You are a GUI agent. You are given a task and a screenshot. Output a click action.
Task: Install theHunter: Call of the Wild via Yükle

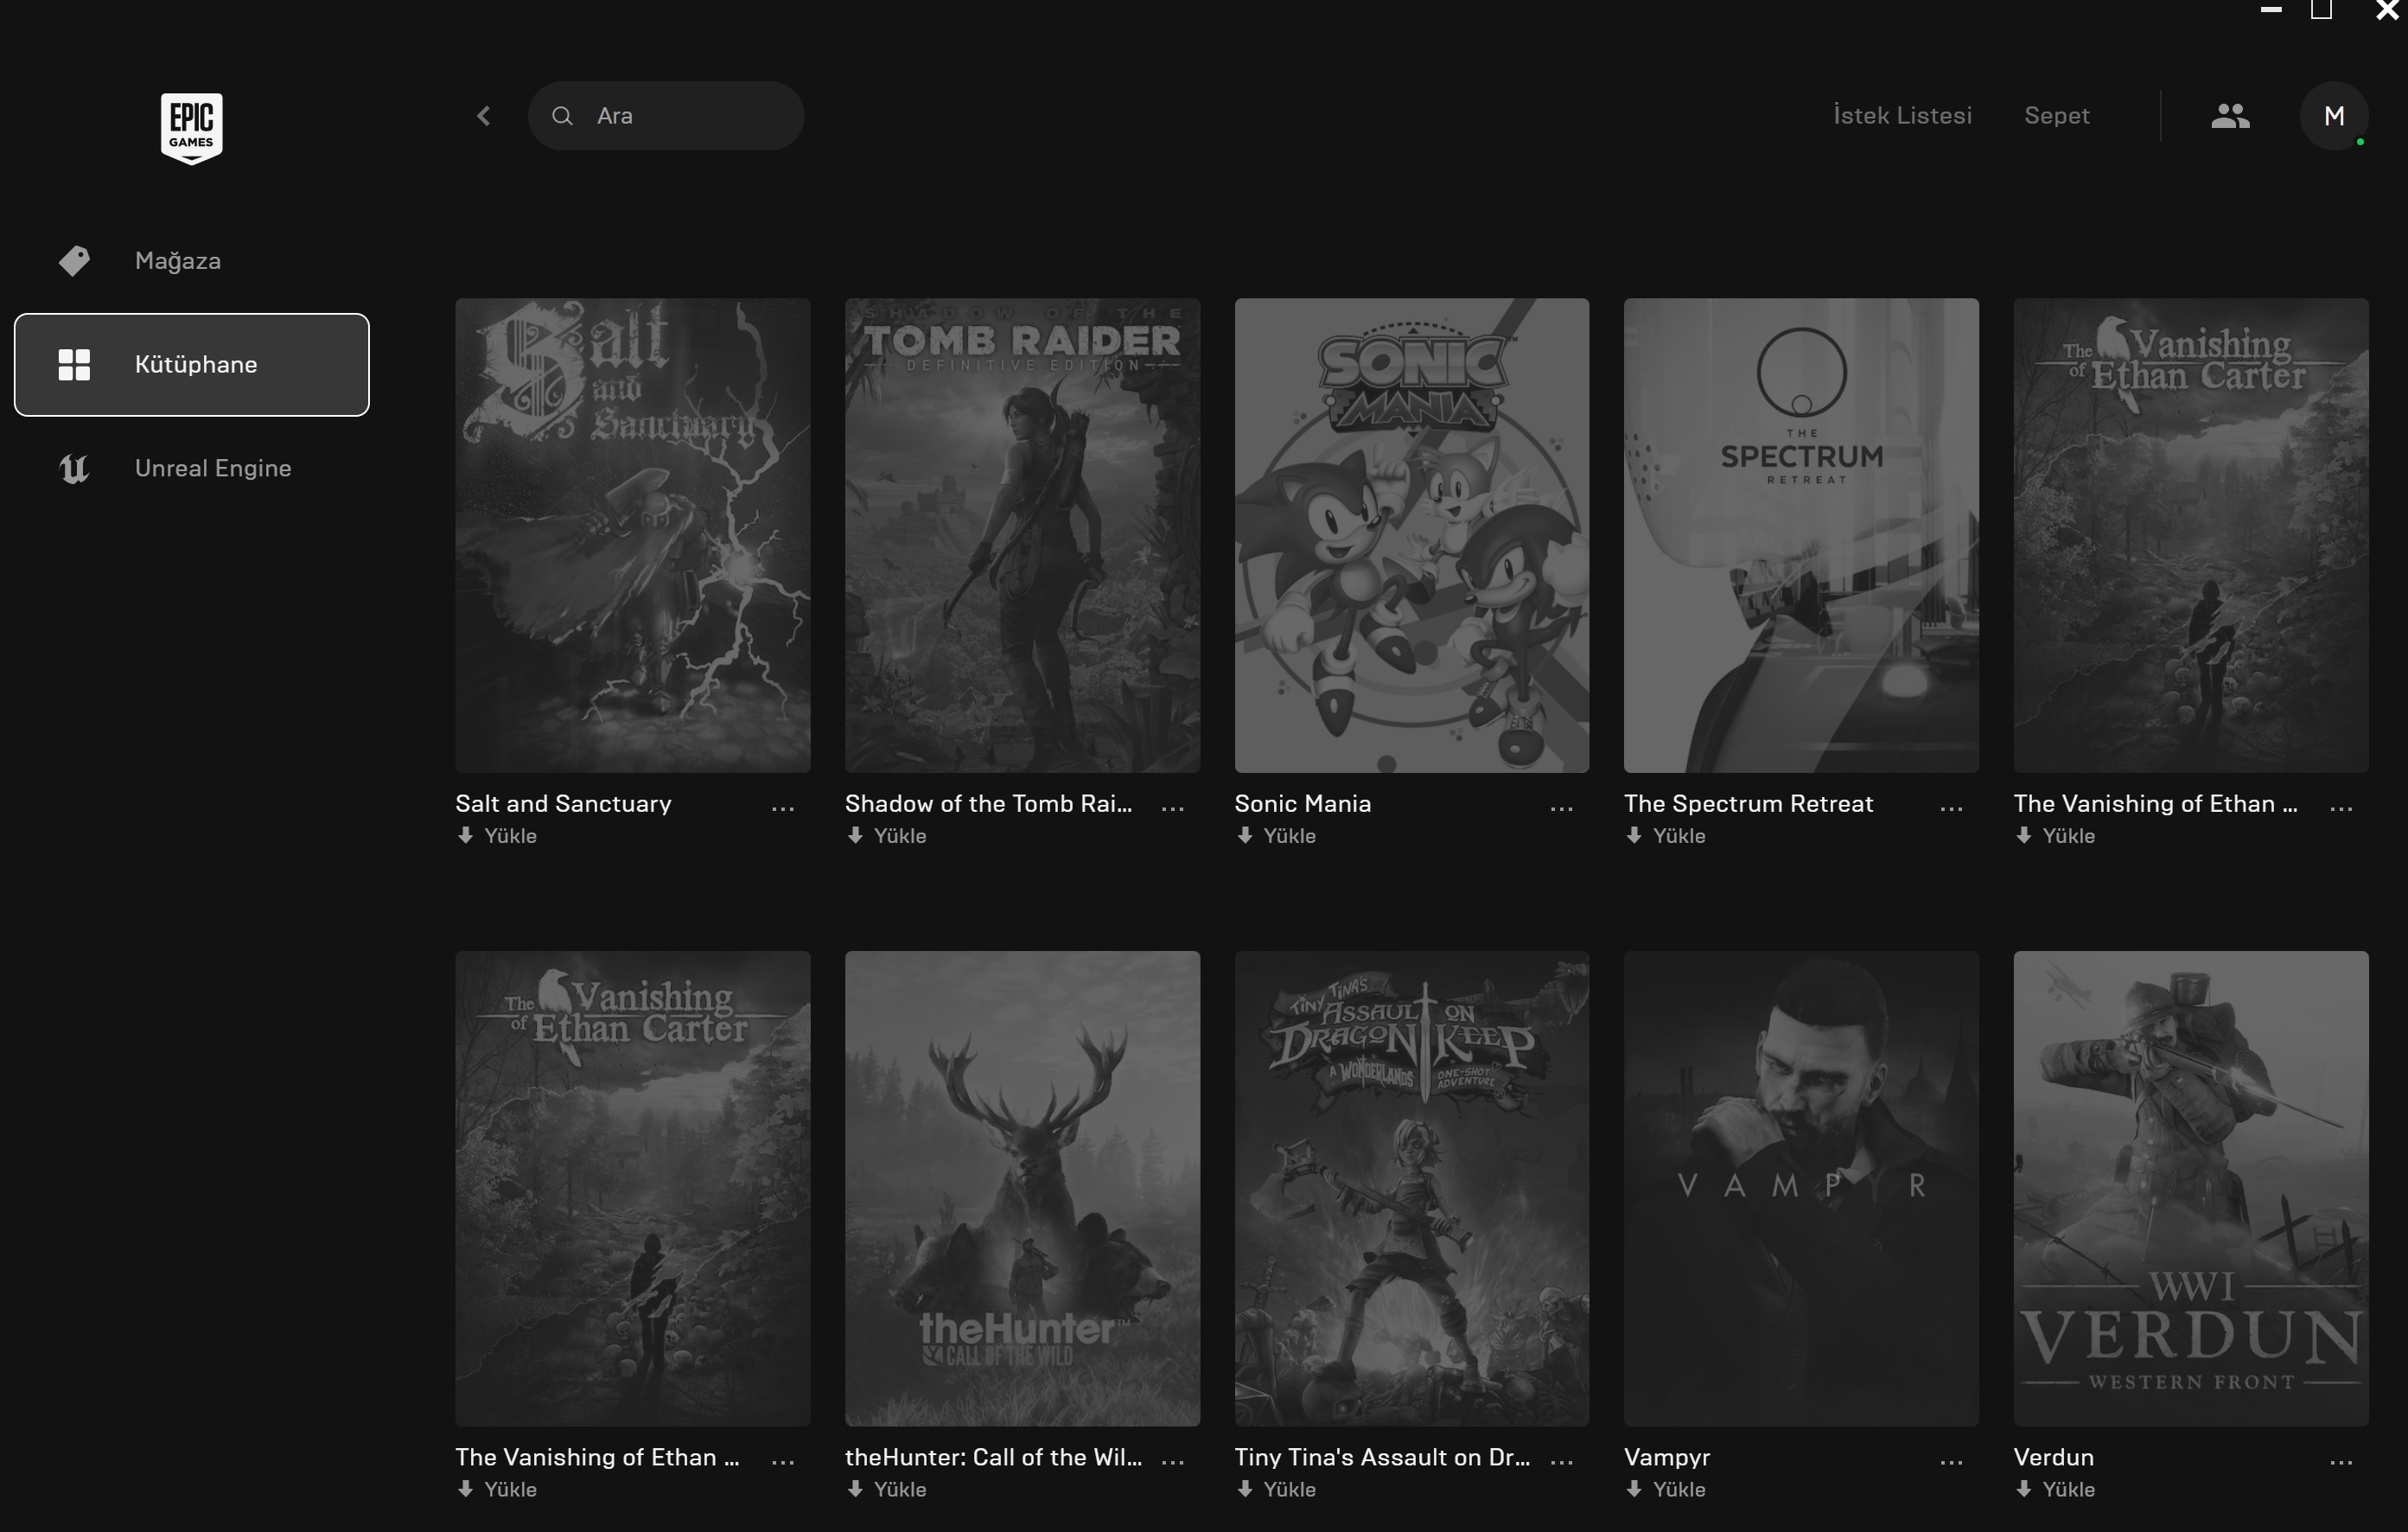(x=886, y=1490)
